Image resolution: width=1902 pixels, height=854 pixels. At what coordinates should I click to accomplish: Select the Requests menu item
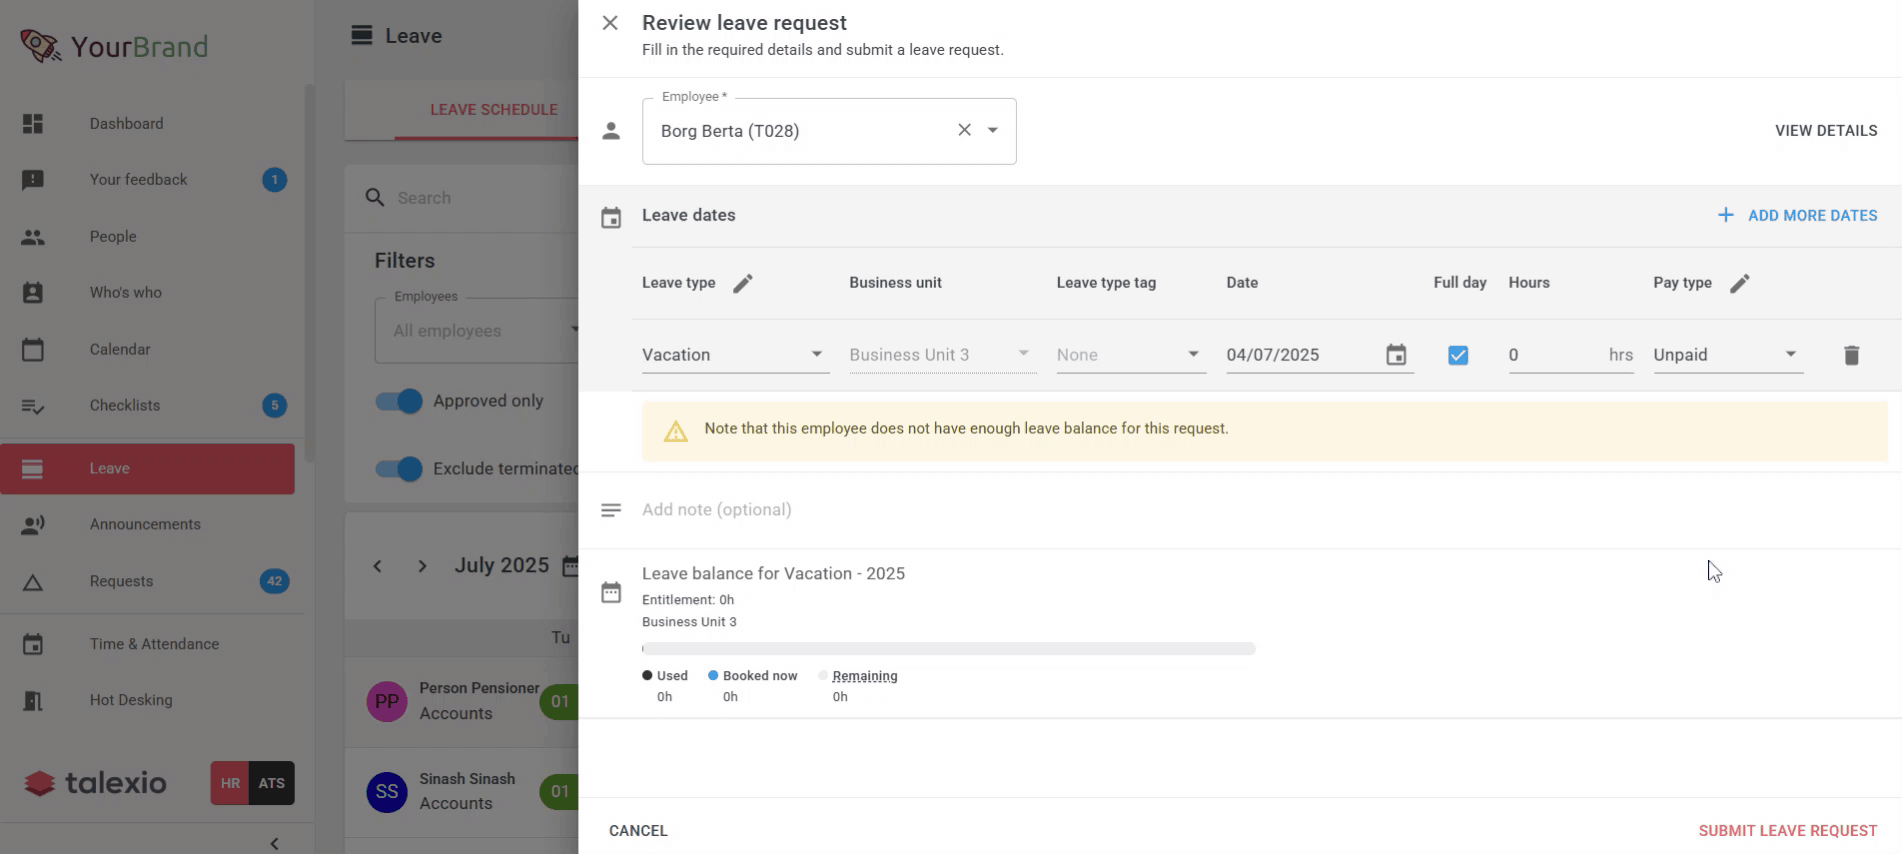[148, 582]
